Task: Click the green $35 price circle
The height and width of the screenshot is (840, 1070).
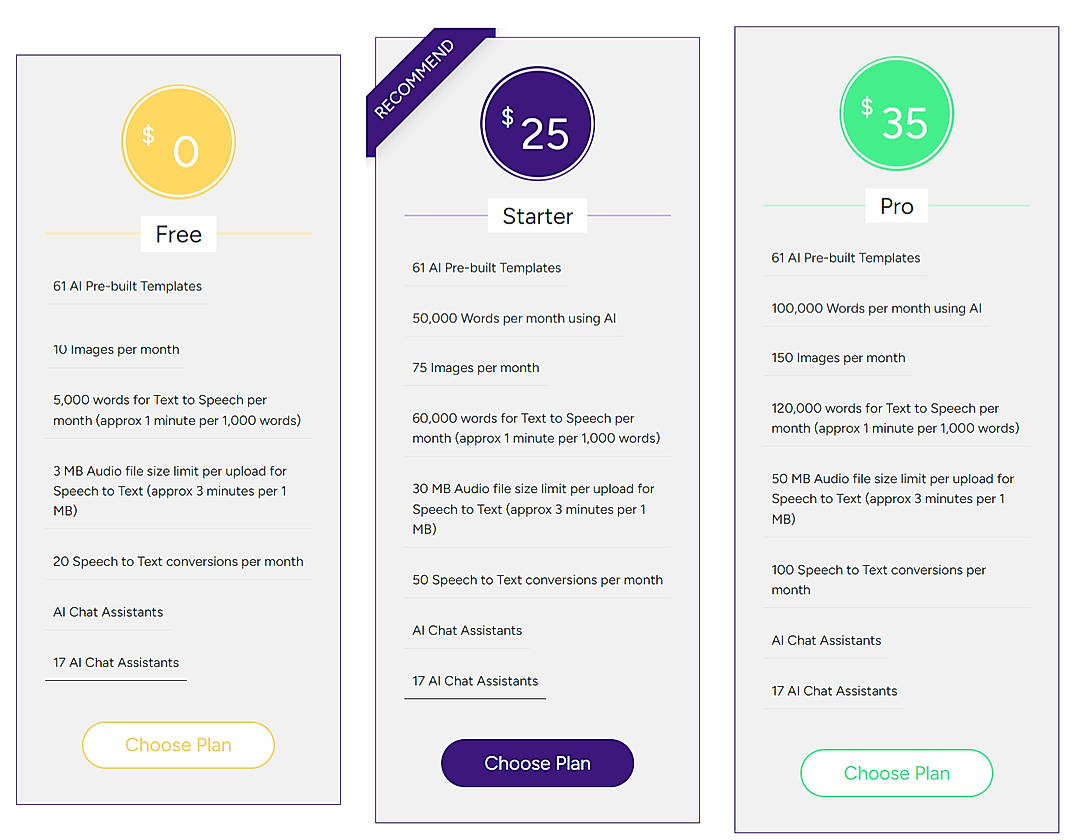Action: [x=896, y=113]
